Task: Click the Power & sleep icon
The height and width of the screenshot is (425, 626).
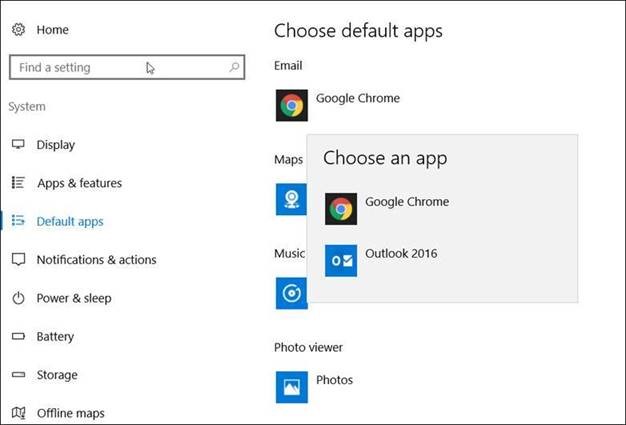Action: pos(18,298)
